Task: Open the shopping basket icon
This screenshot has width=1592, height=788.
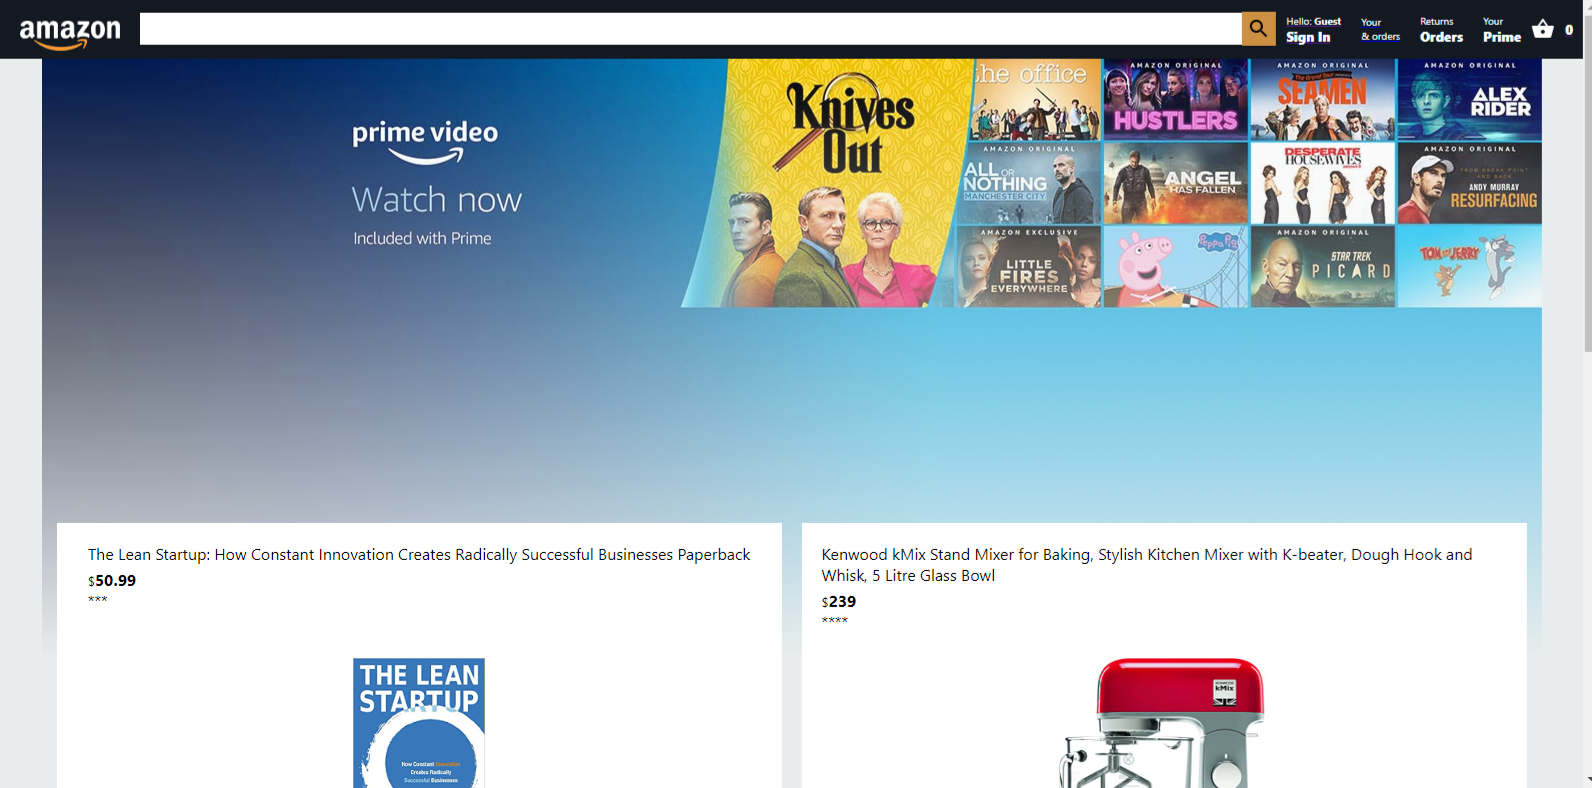Action: (1543, 29)
